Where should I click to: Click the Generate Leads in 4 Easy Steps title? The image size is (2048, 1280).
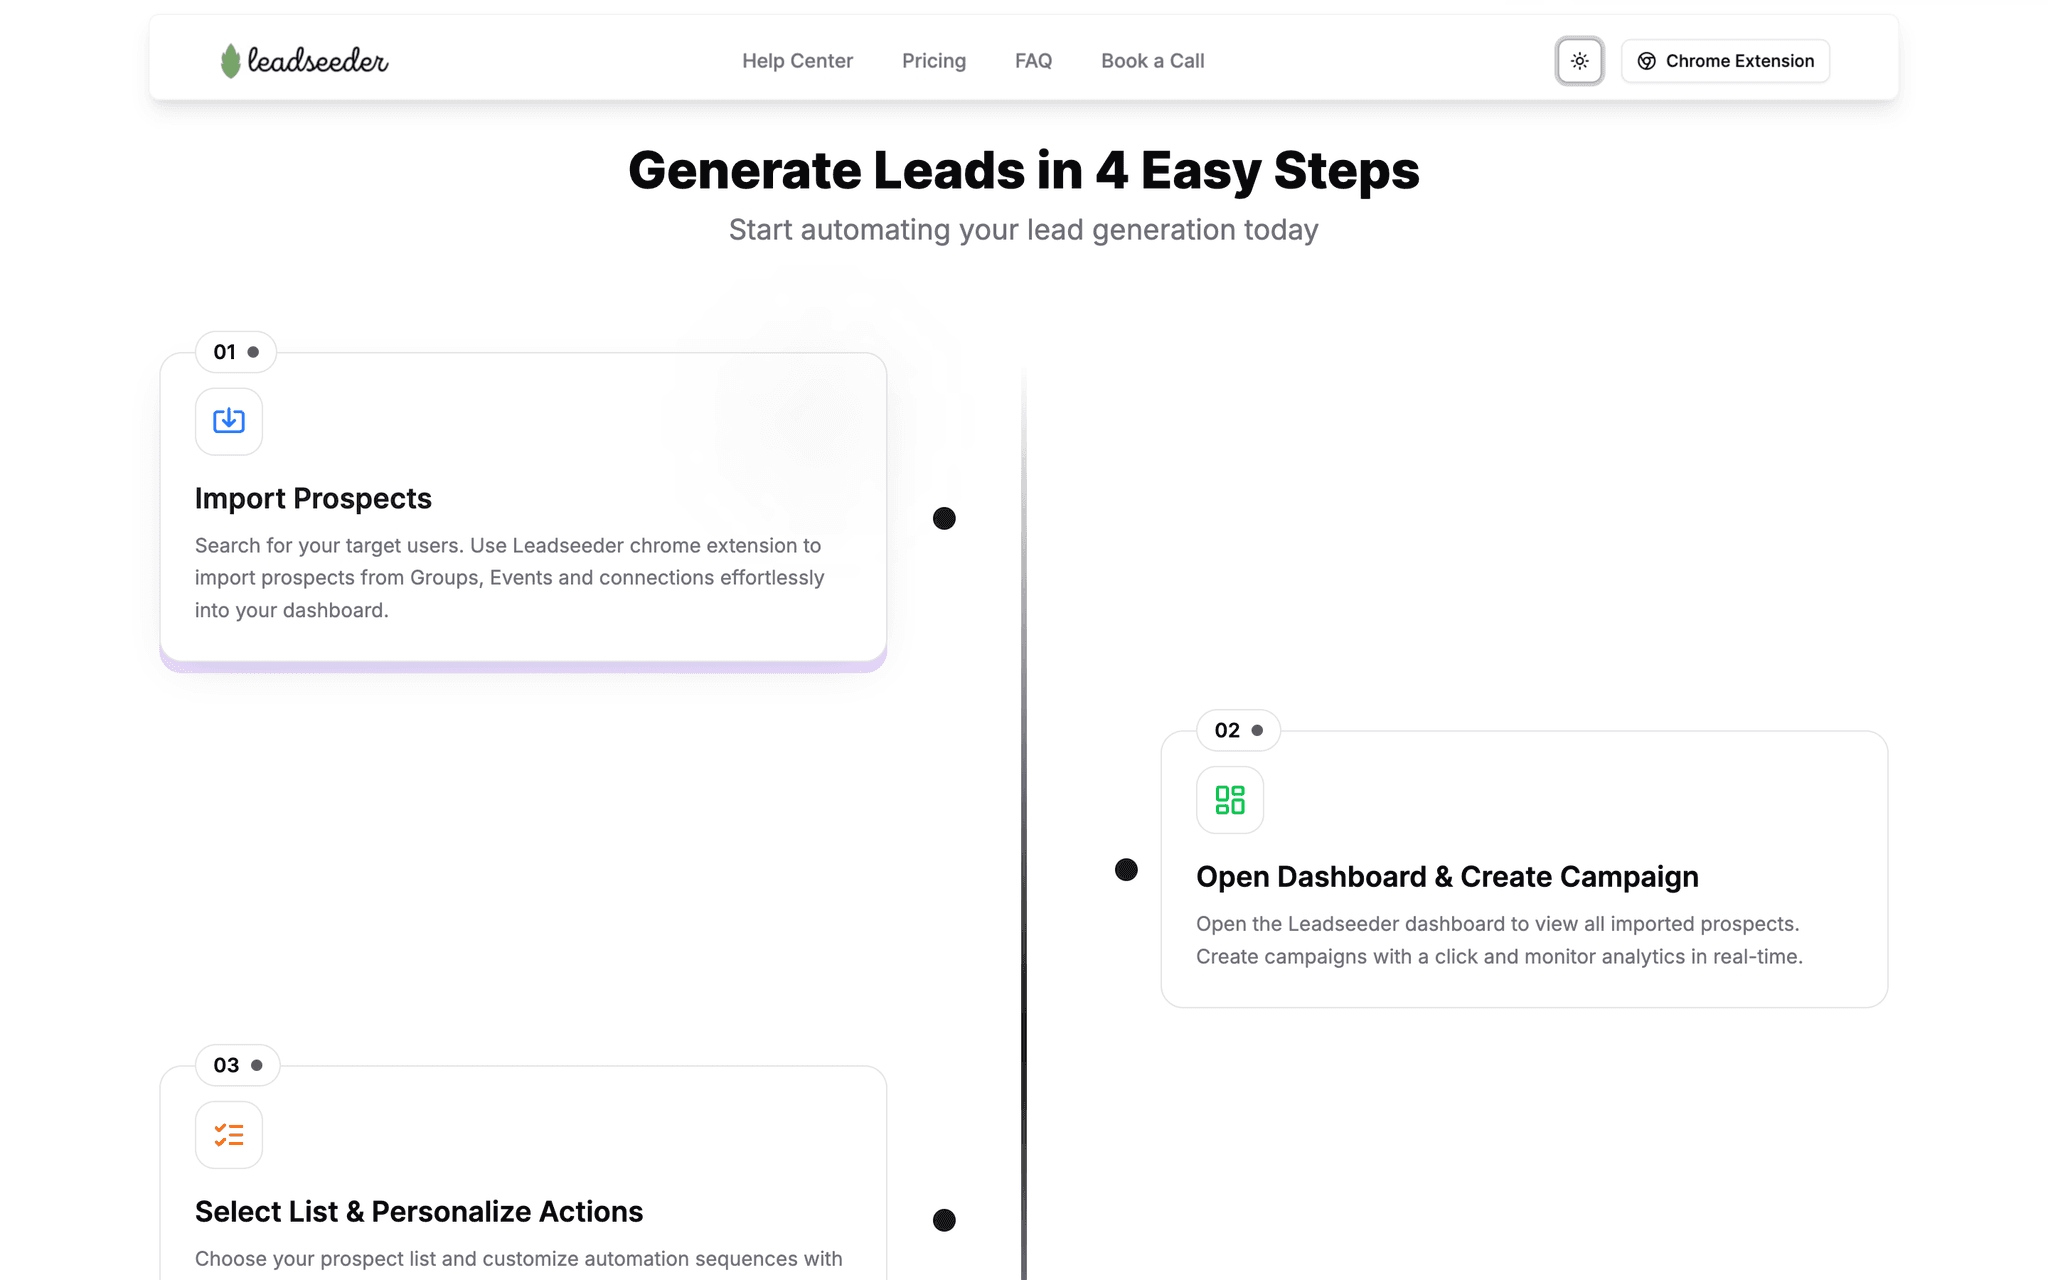click(1024, 170)
